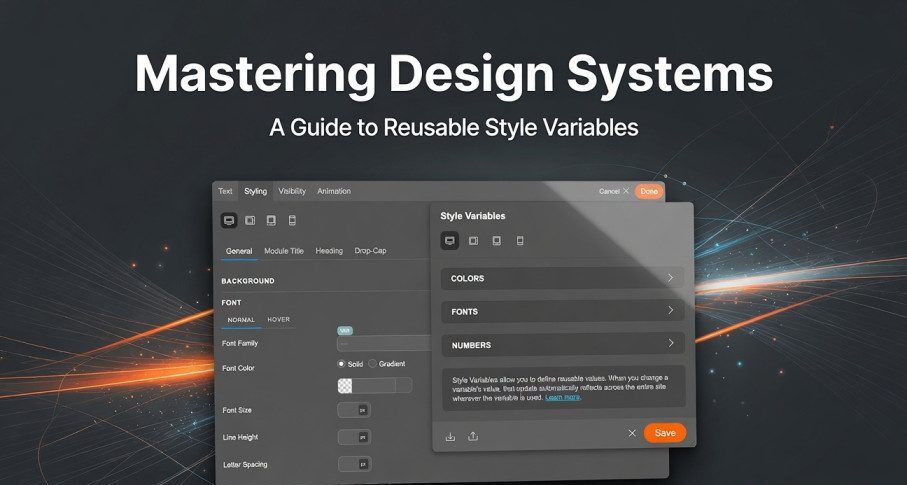Click the Font Family input field
Screen dimensions: 907x485
[x=384, y=343]
